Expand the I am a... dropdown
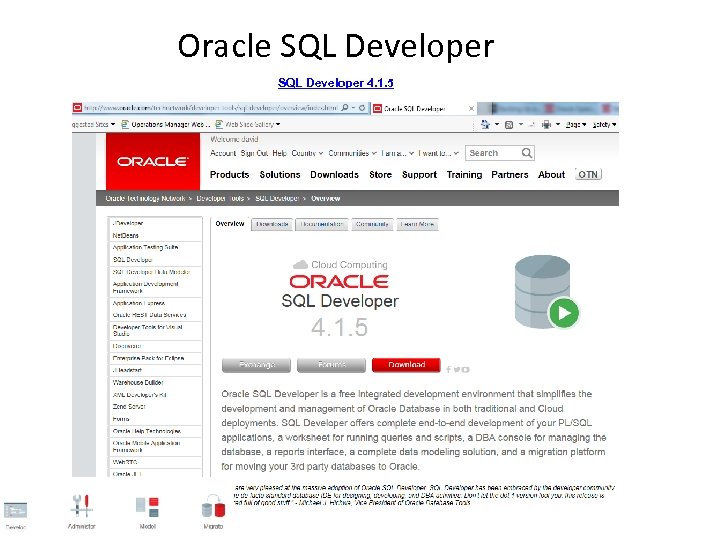 (398, 153)
